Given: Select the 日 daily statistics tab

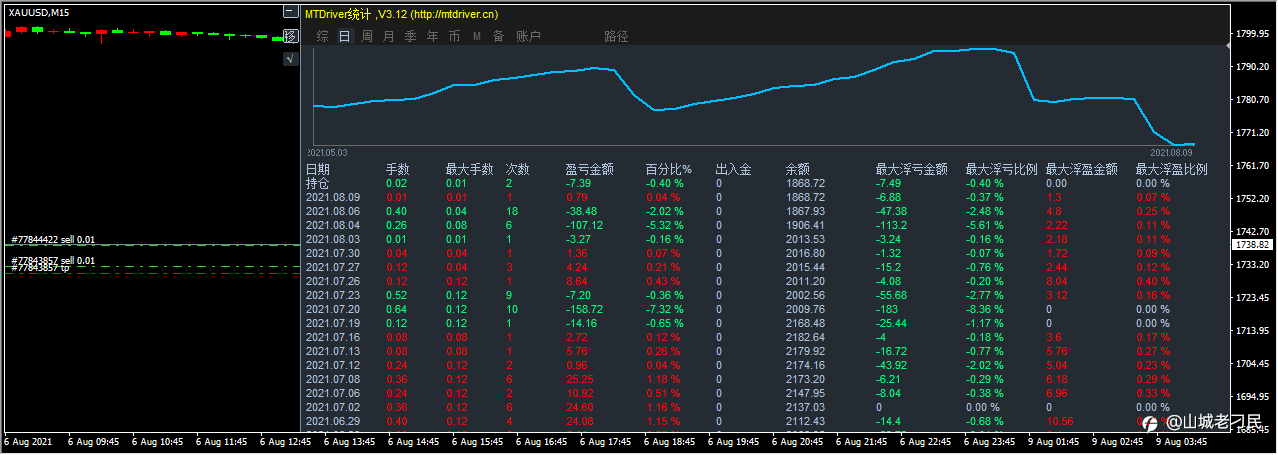Looking at the screenshot, I should [344, 37].
